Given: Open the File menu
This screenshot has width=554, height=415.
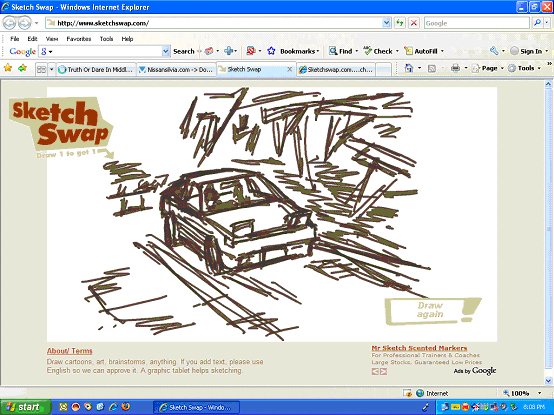Looking at the screenshot, I should (x=15, y=39).
